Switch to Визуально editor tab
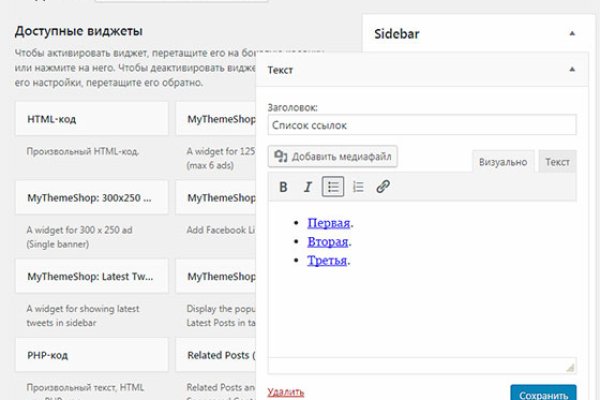Image resolution: width=600 pixels, height=400 pixels. (x=503, y=161)
